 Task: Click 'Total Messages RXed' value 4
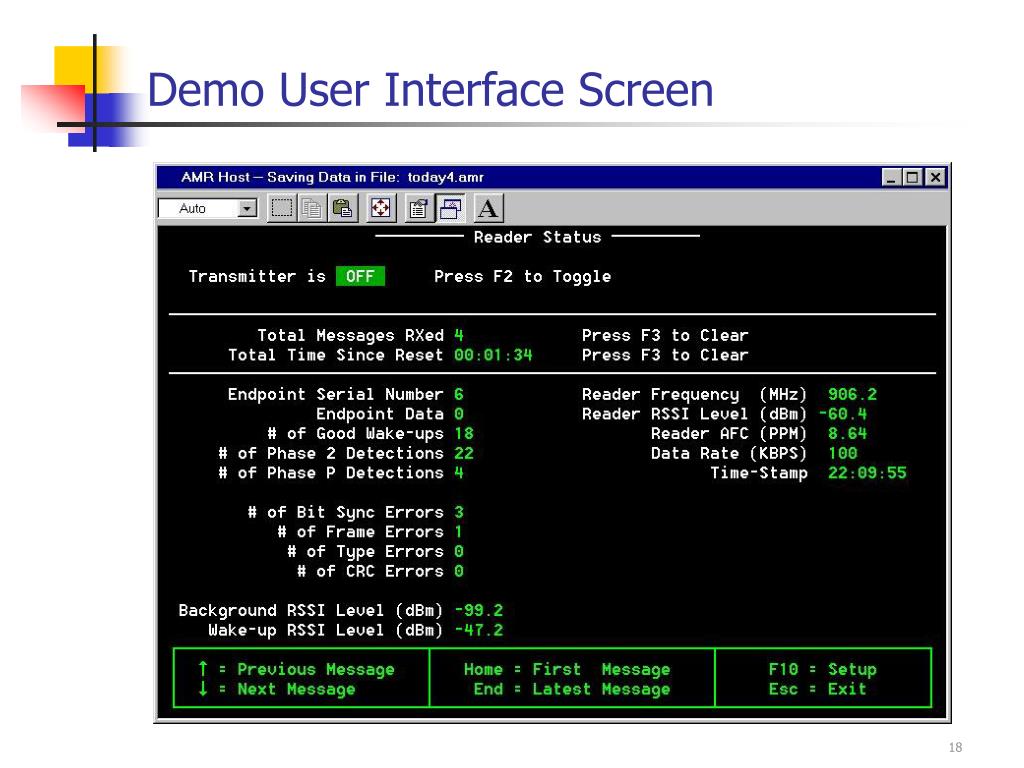459,336
